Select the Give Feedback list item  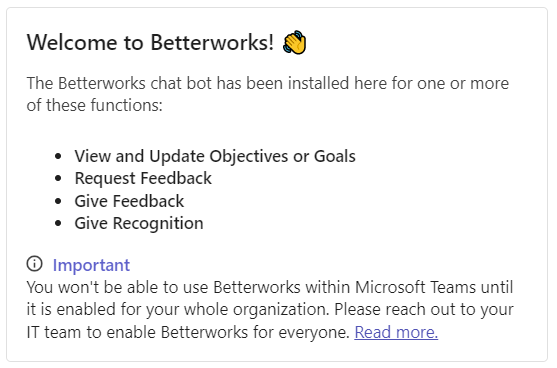coord(129,201)
